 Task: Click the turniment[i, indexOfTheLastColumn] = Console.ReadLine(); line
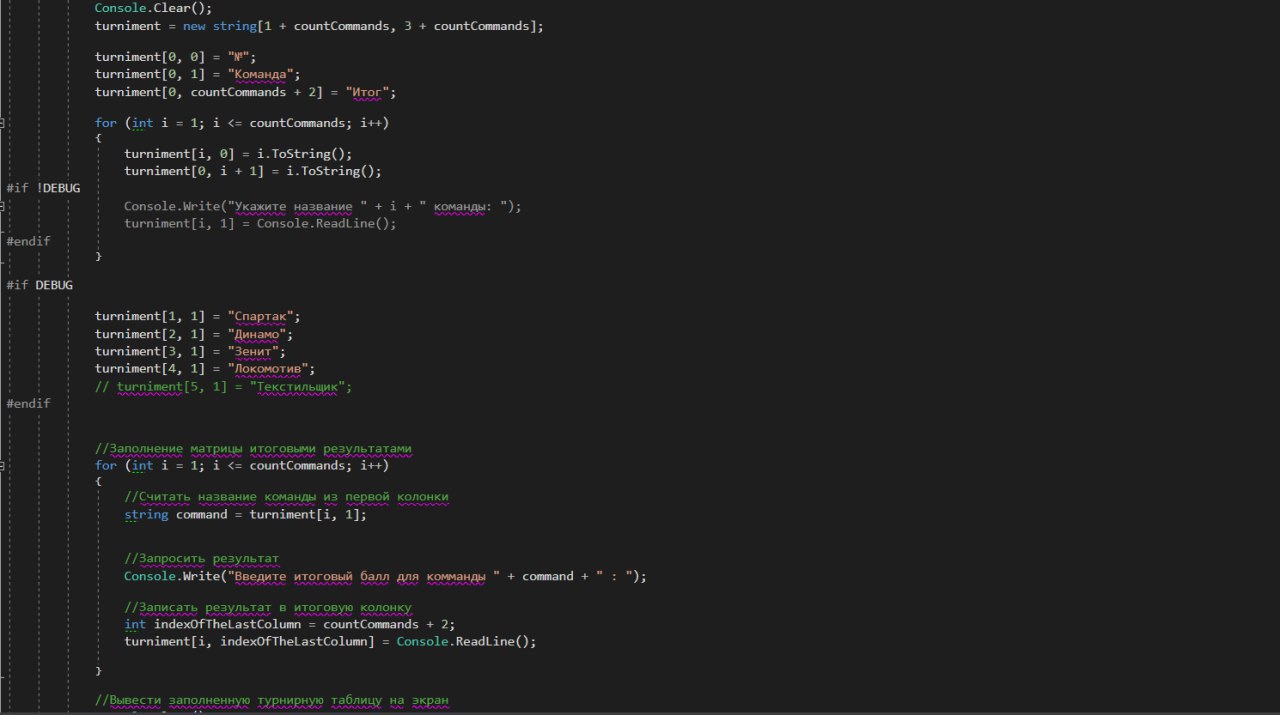point(330,641)
